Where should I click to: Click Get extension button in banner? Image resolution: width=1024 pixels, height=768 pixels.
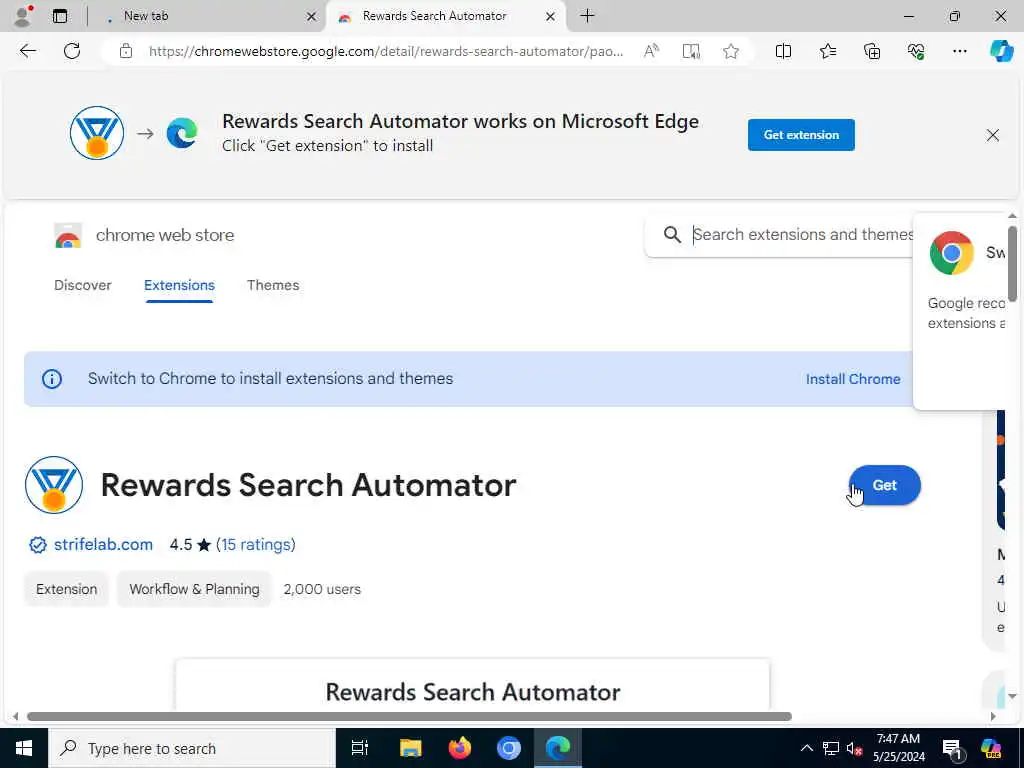coord(801,135)
